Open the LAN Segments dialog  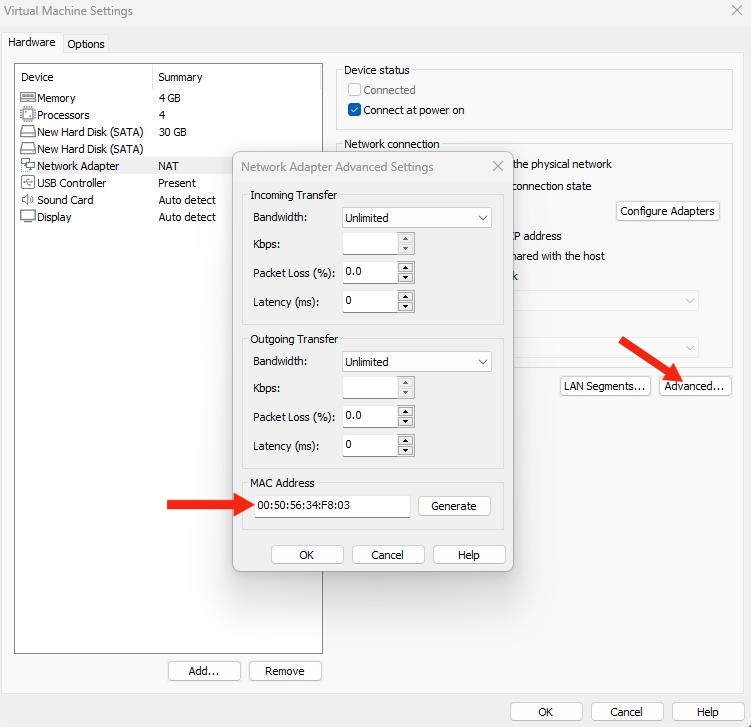click(x=605, y=386)
